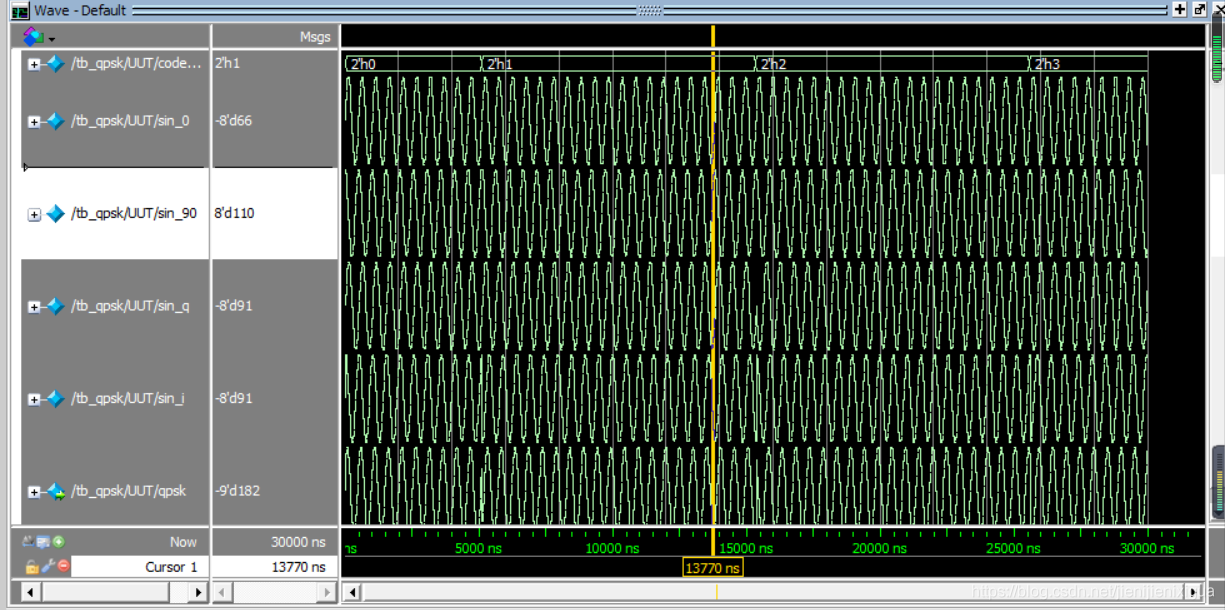Screen dimensions: 1225x610
Task: Click the edit grid and timeline icon
Action: pos(44,542)
